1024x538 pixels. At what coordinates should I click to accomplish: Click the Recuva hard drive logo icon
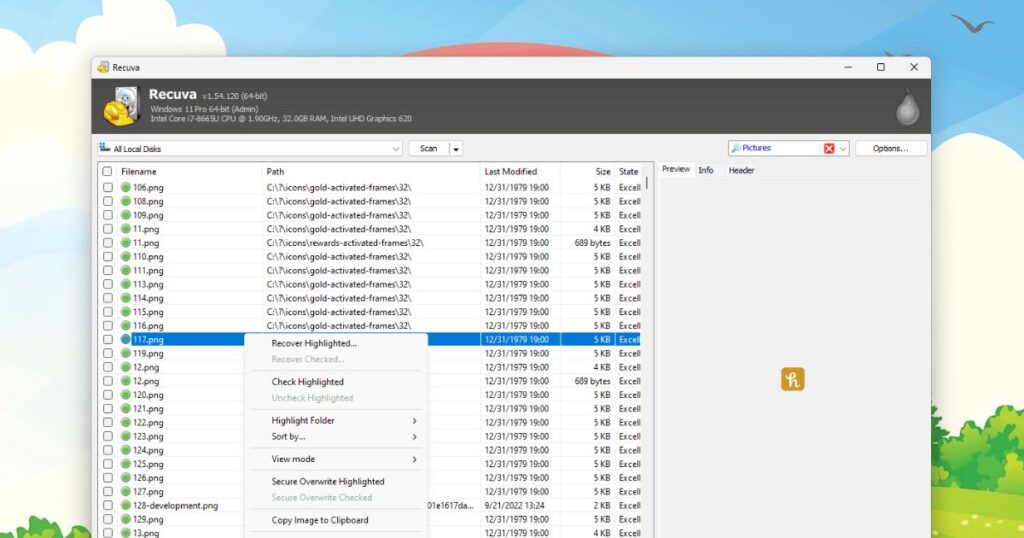tap(123, 106)
